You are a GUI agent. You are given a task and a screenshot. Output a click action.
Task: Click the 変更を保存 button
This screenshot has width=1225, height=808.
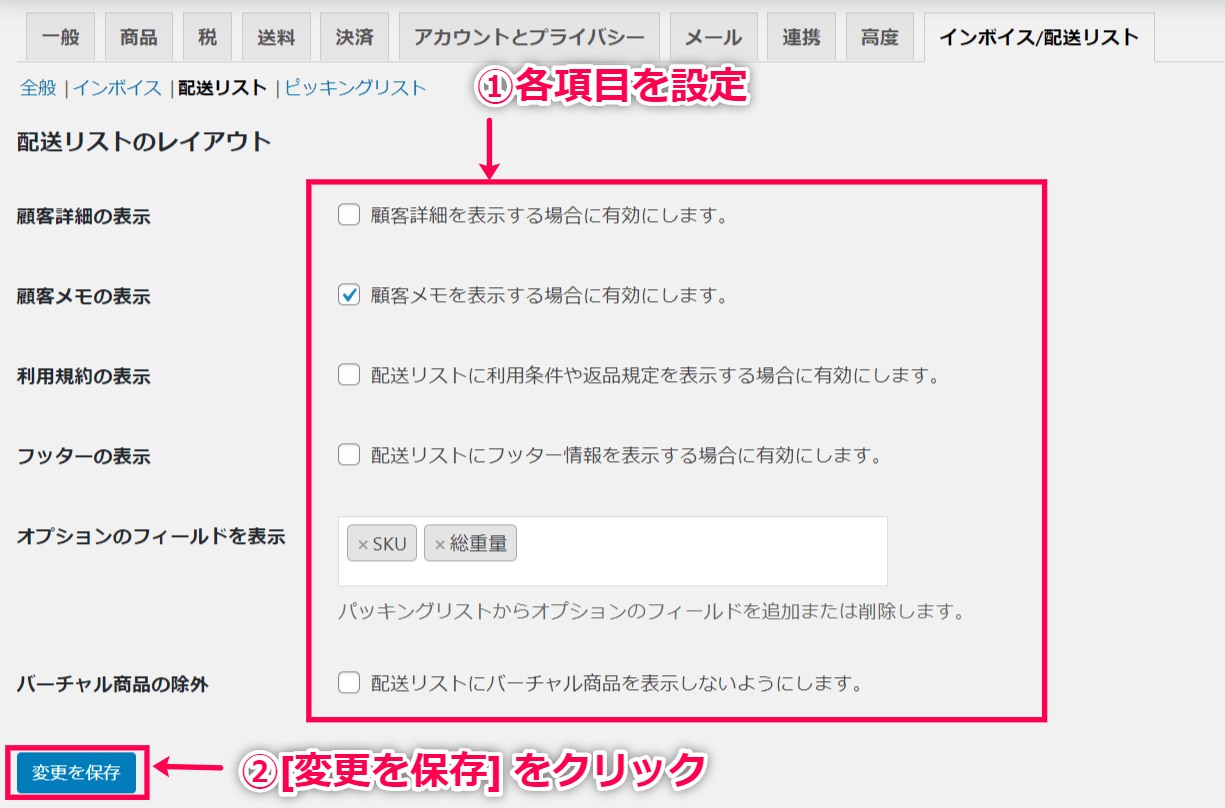click(76, 772)
